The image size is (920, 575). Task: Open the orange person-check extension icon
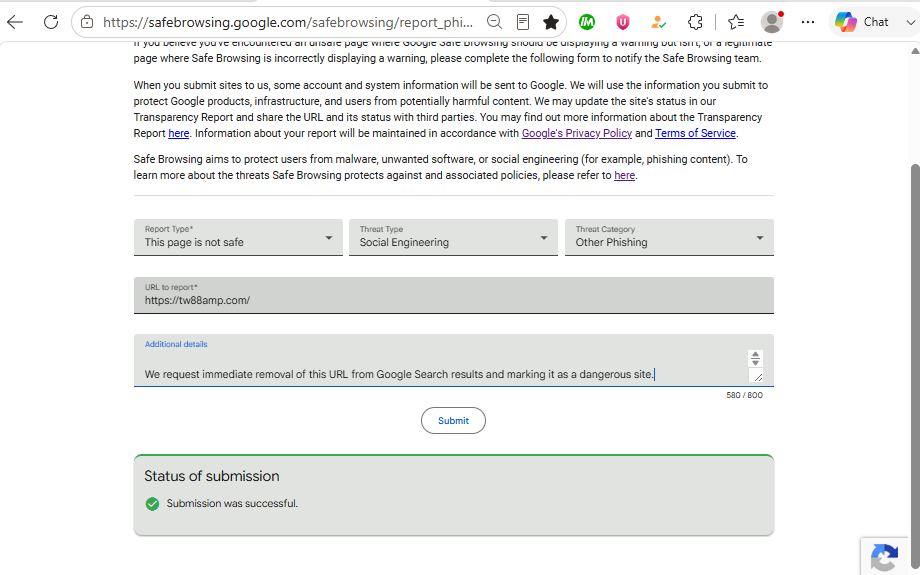(659, 22)
